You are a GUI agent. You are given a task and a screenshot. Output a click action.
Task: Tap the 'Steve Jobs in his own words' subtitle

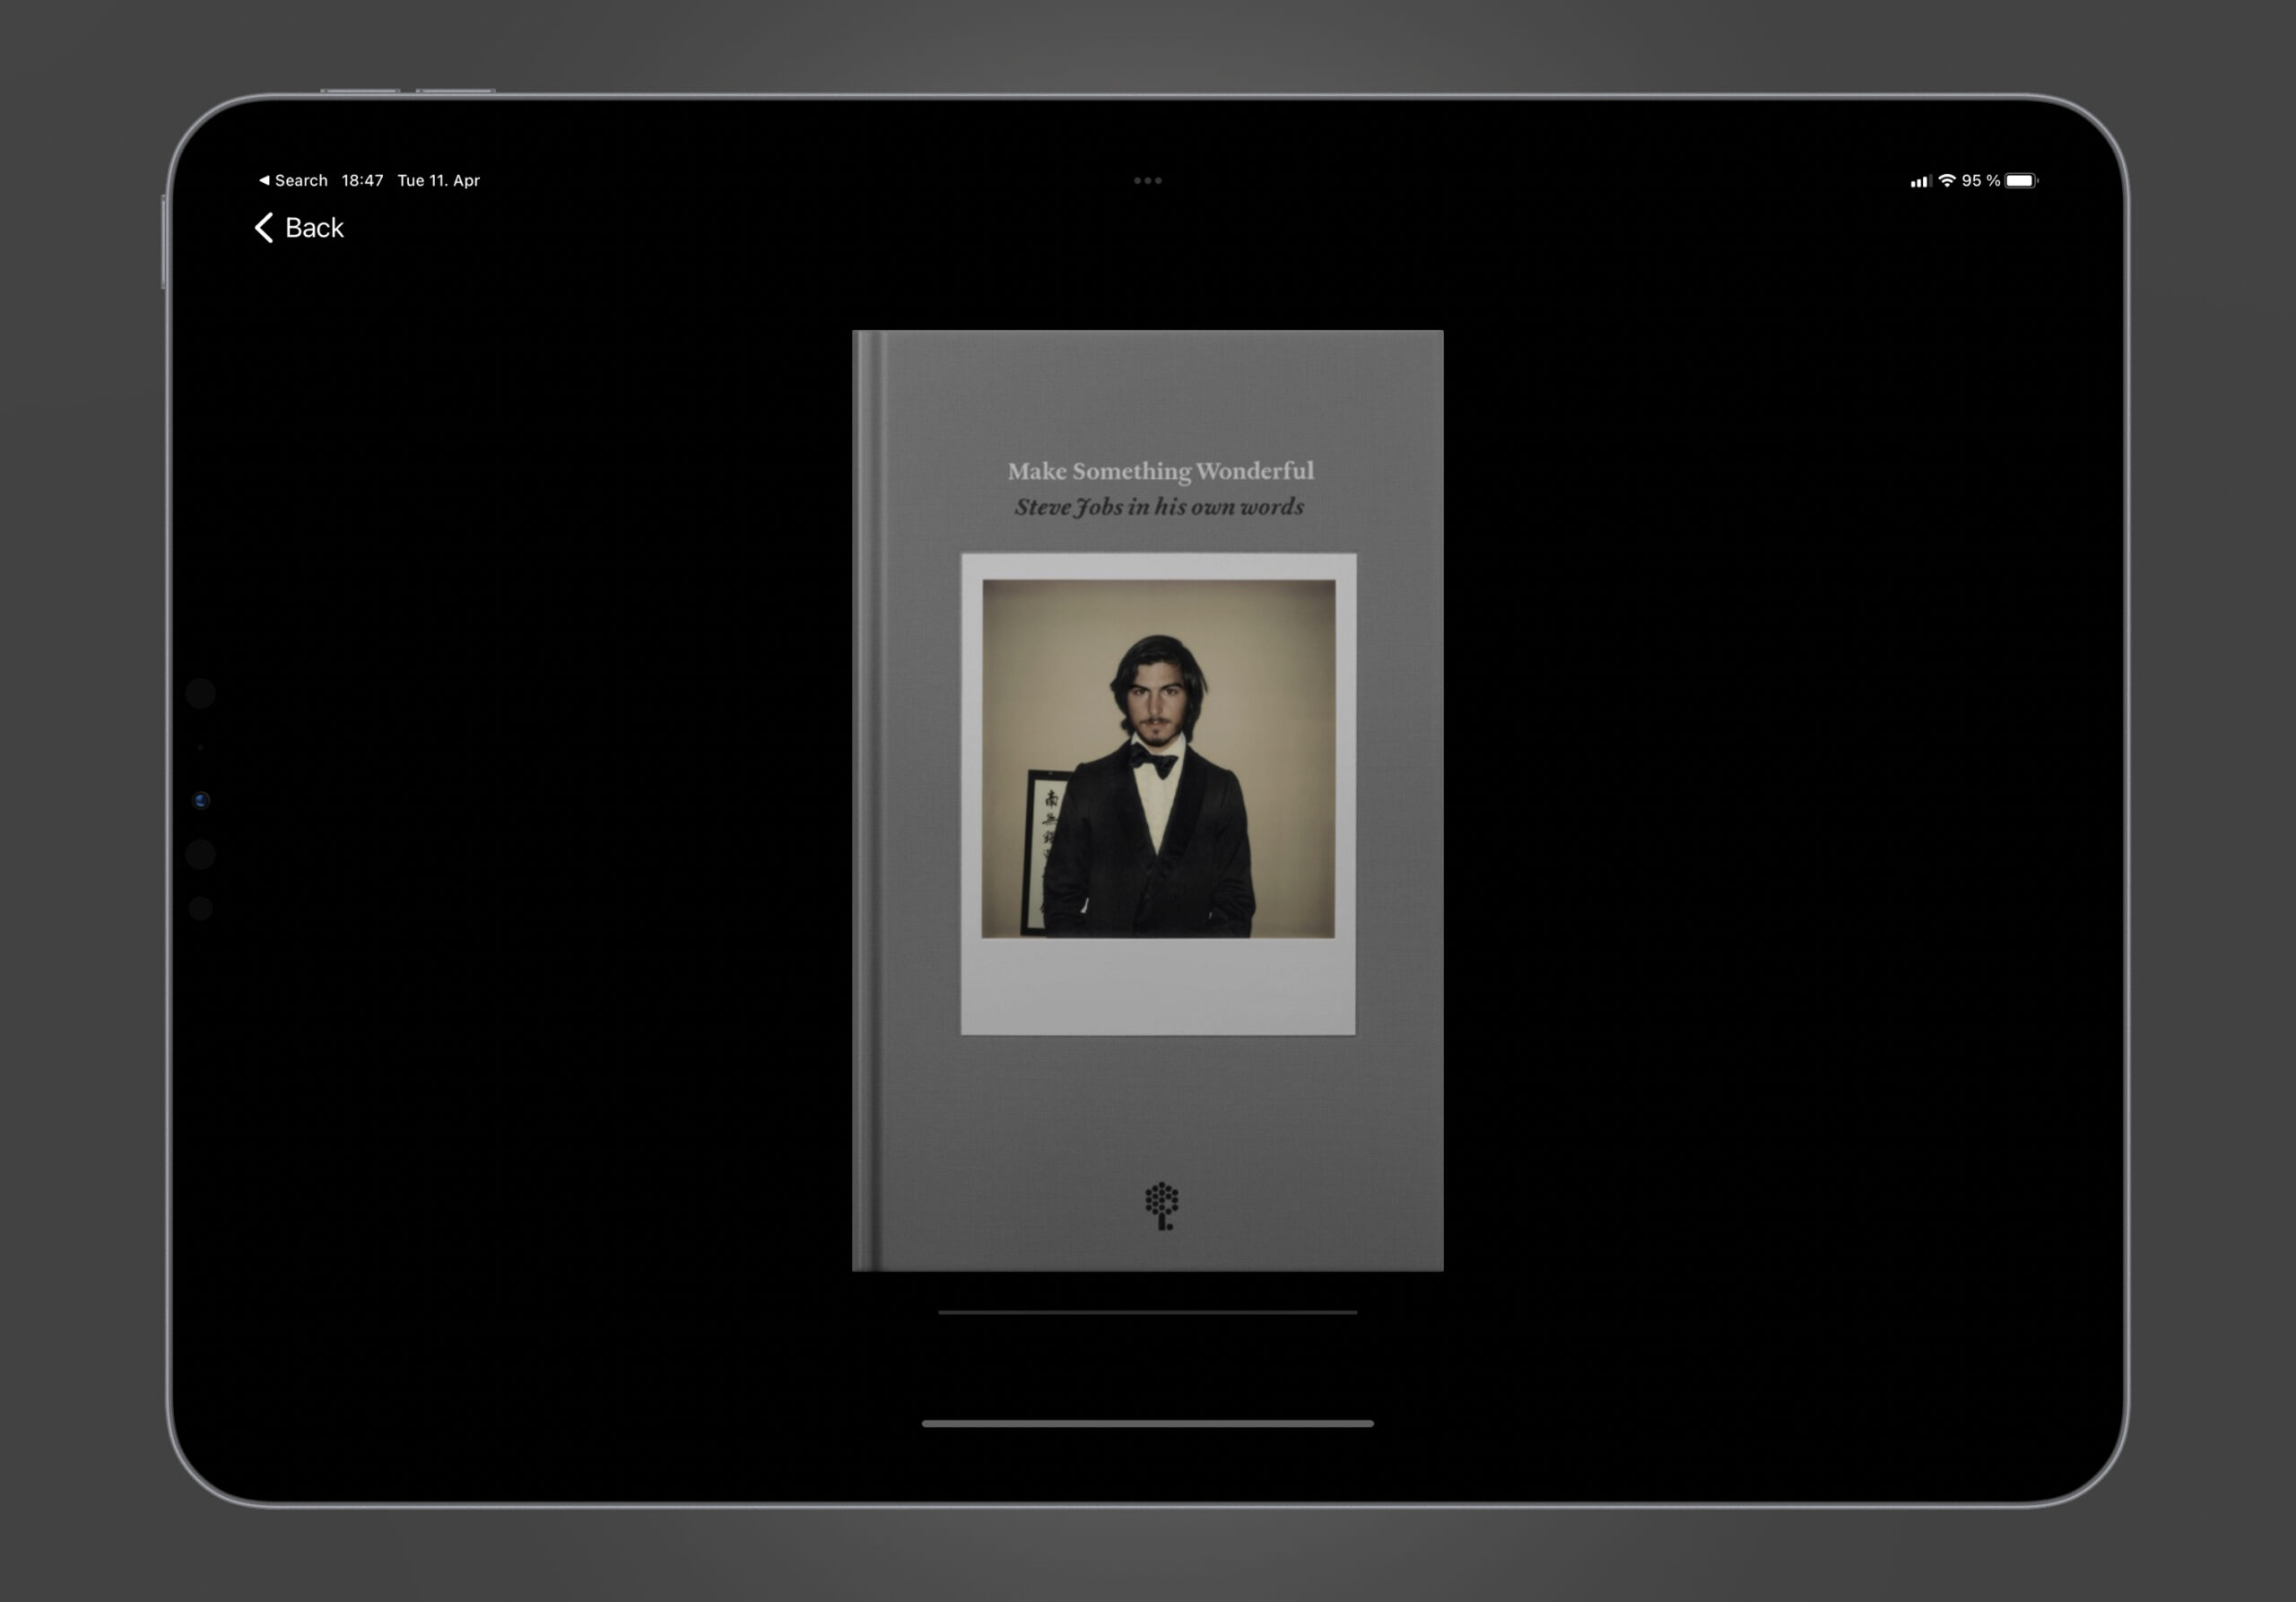(x=1159, y=507)
